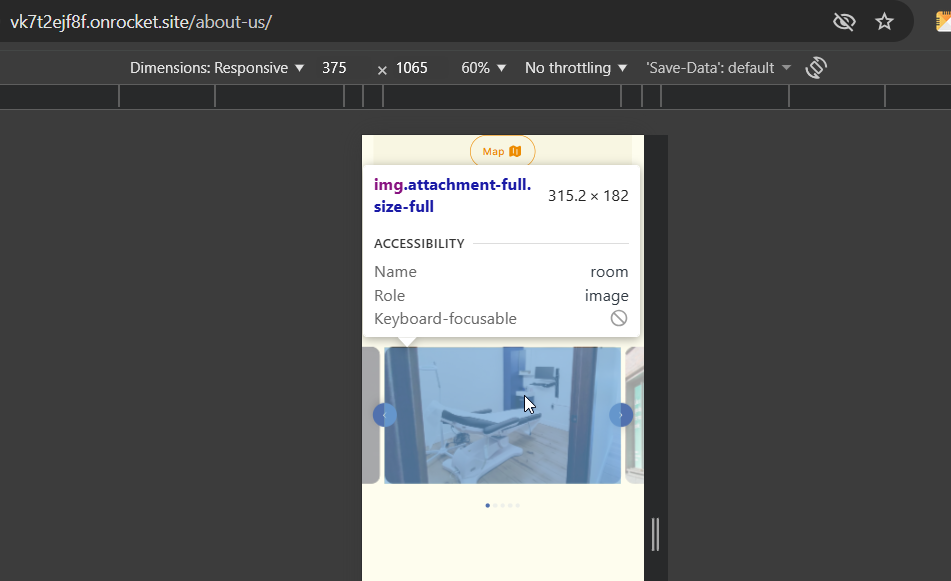Screen dimensions: 951x581
Task: Open the No throttling dropdown
Action: click(576, 68)
